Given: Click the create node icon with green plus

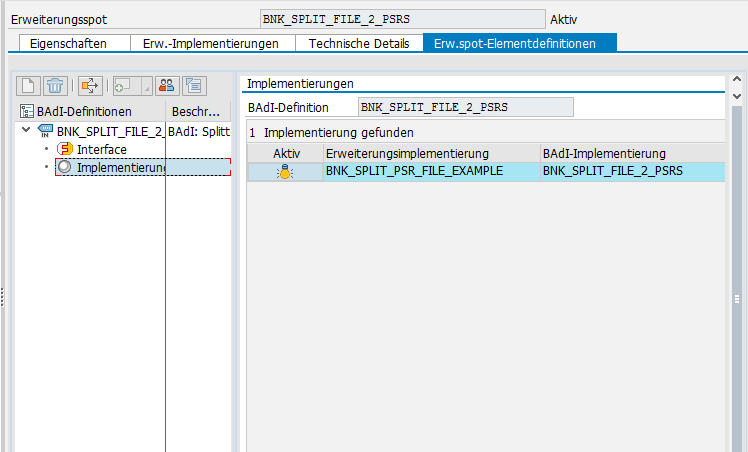Looking at the screenshot, I should pos(125,86).
